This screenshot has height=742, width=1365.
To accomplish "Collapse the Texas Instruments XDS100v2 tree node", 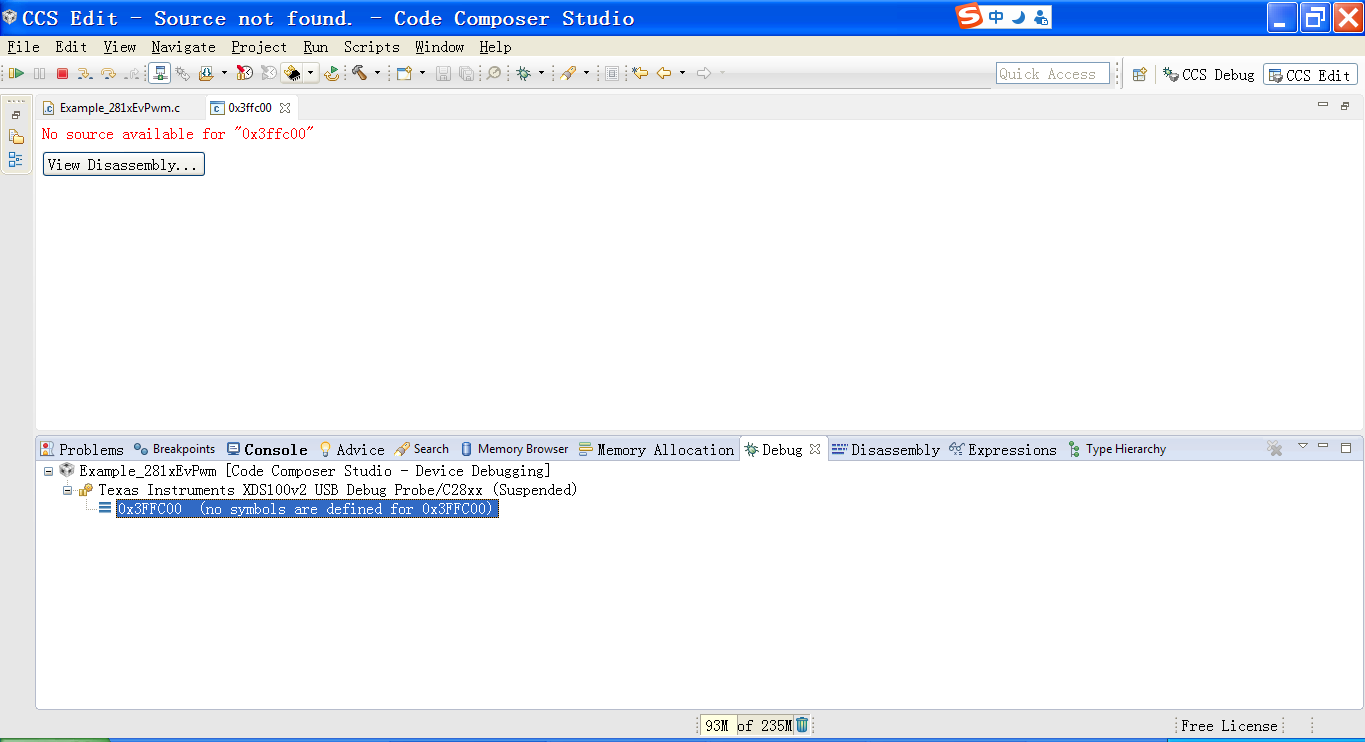I will (x=67, y=490).
